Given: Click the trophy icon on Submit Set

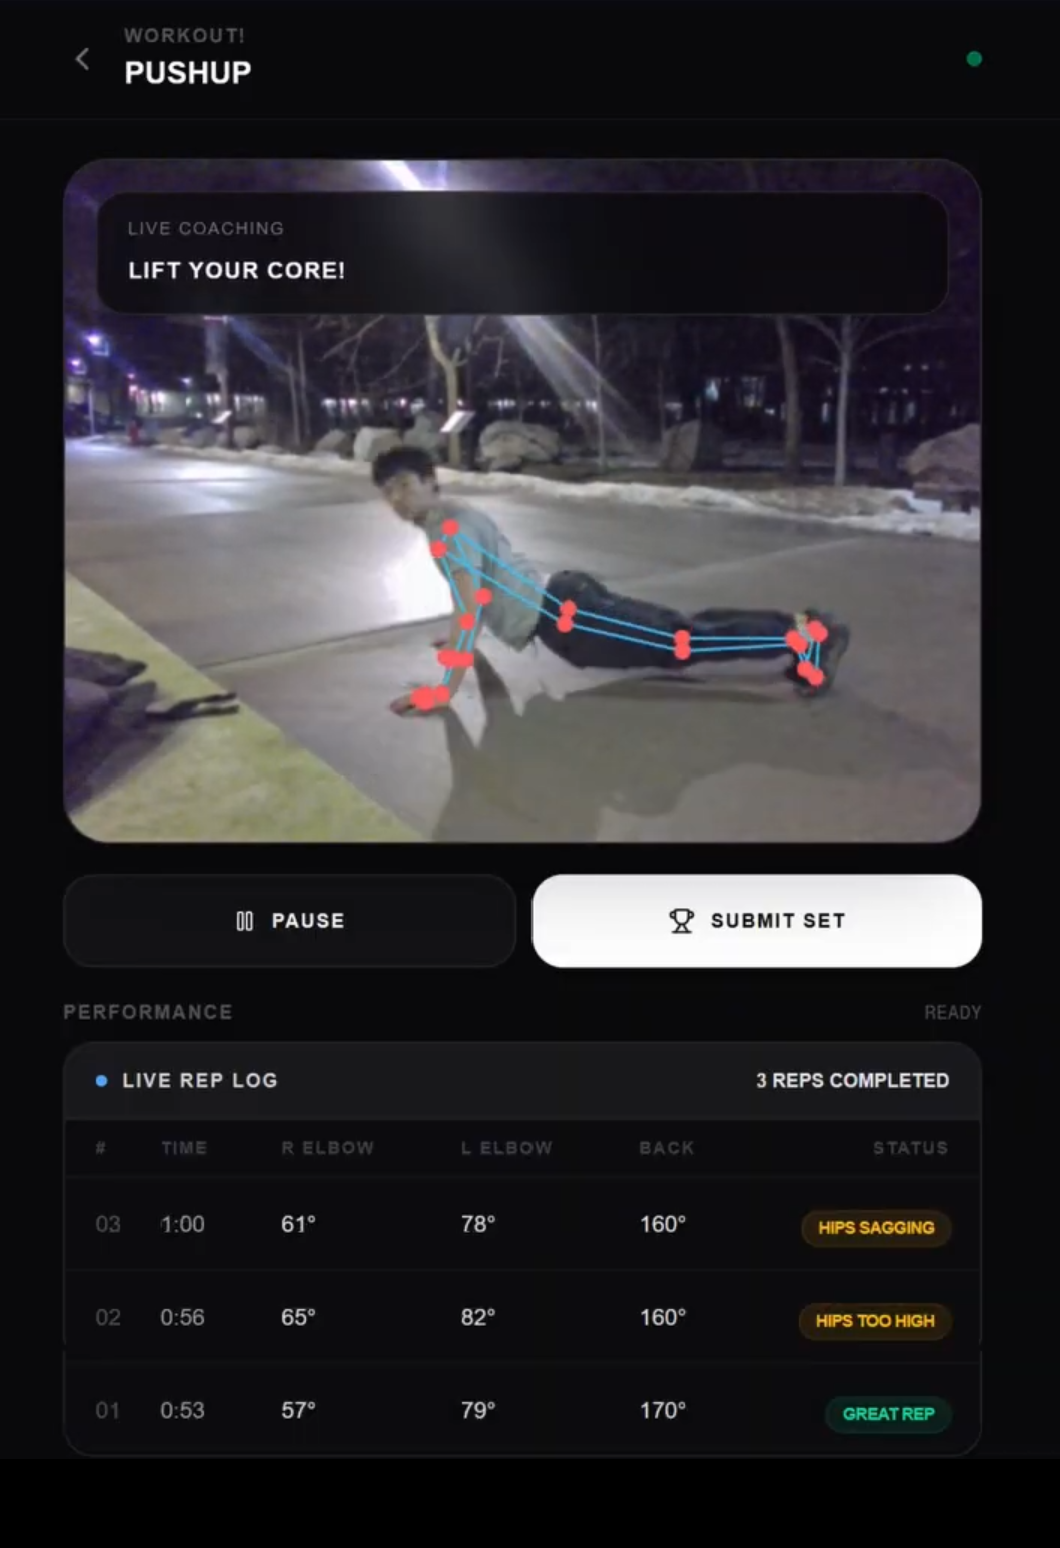Looking at the screenshot, I should (x=681, y=921).
